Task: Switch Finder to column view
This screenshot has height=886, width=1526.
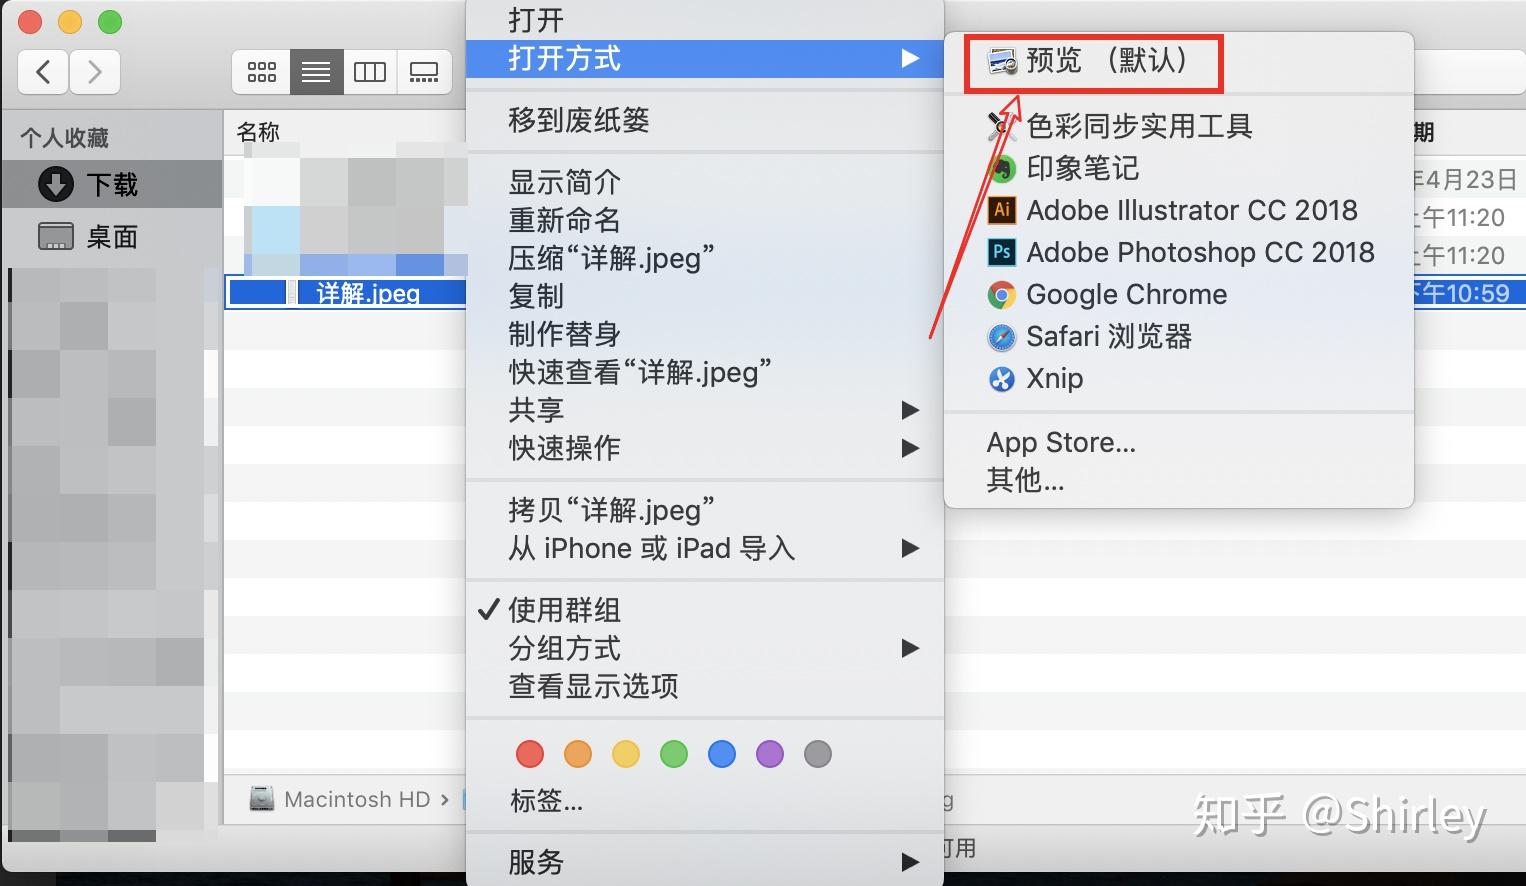Action: point(370,72)
